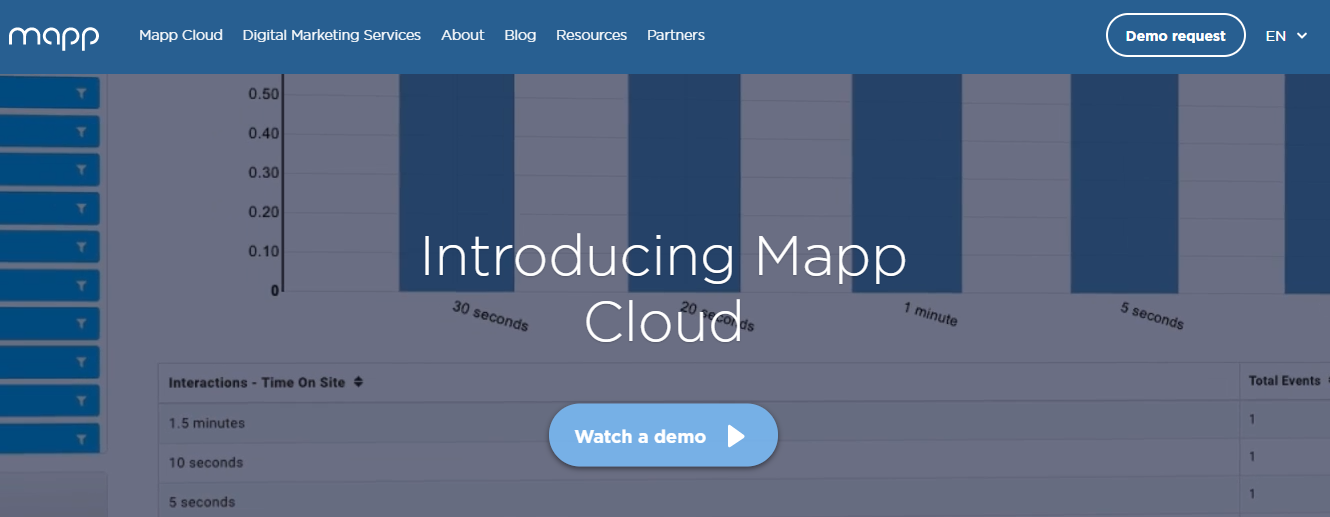Click the 1 minute axis label
Viewport: 1330px width, 517px height.
(x=931, y=314)
